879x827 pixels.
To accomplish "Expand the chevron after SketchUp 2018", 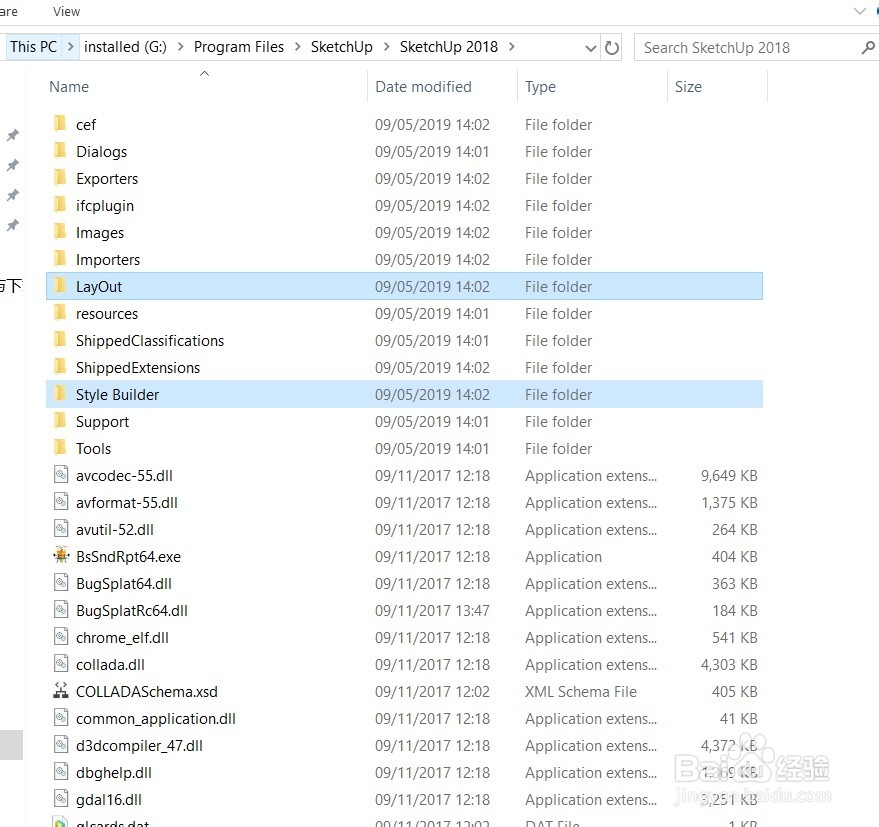I will tap(511, 47).
